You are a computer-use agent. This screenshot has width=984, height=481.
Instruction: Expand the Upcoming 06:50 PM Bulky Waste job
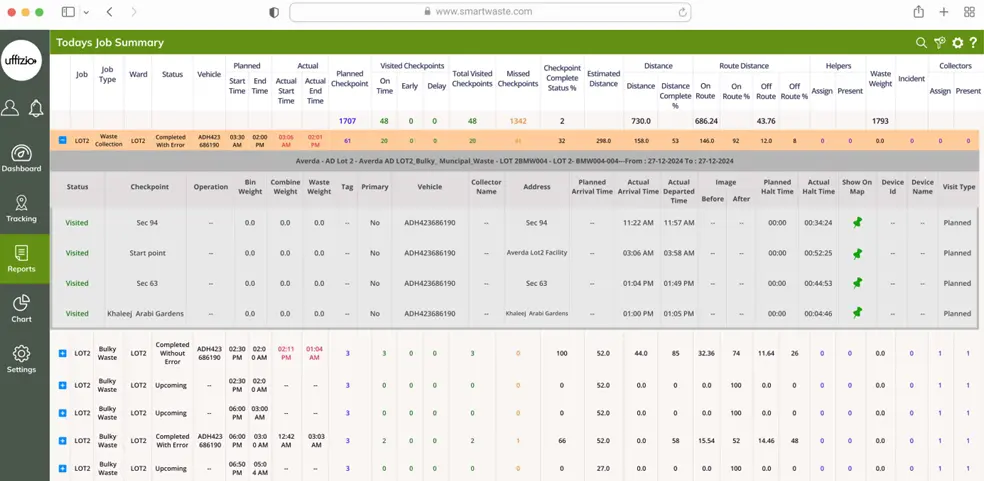coord(62,468)
